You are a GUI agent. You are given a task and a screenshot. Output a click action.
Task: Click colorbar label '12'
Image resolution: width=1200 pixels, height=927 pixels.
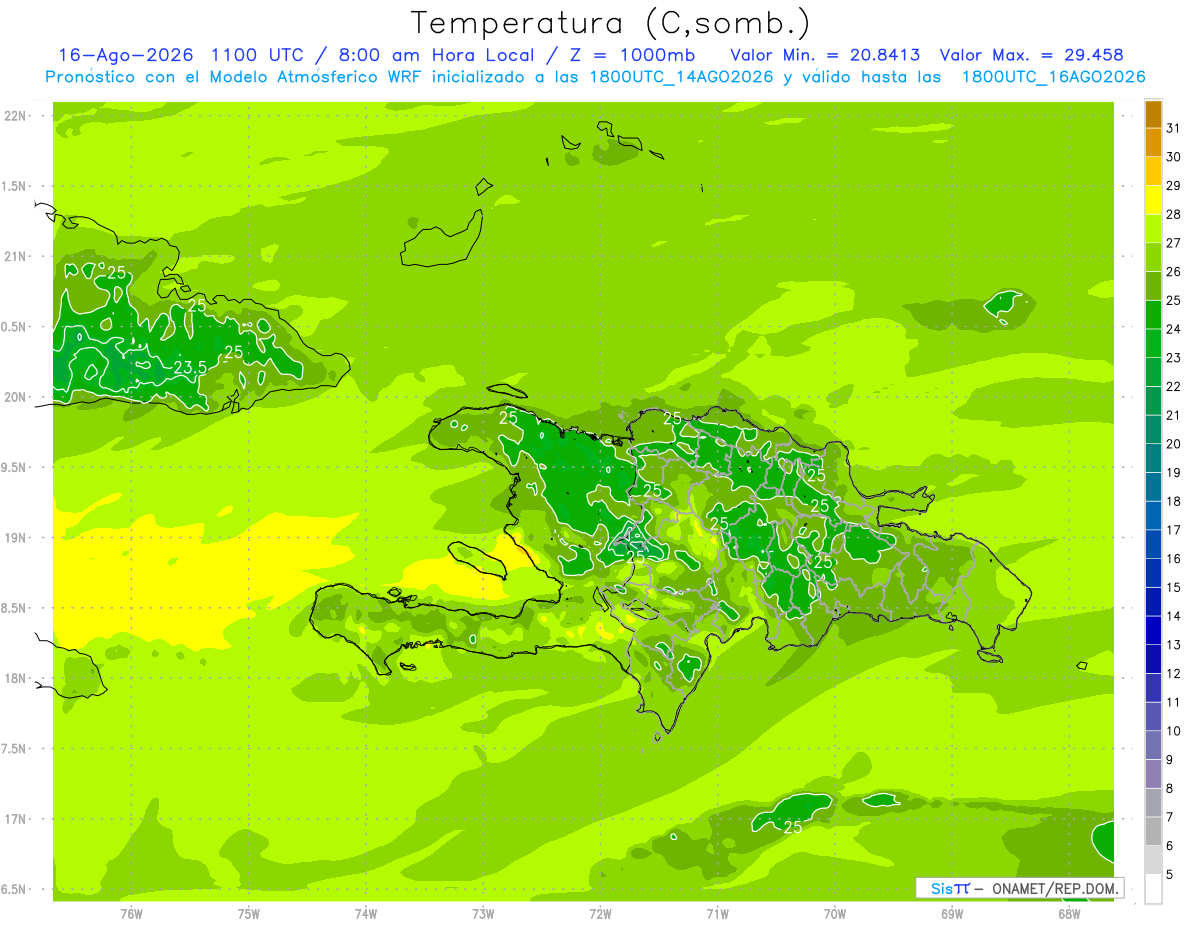coord(1174,673)
